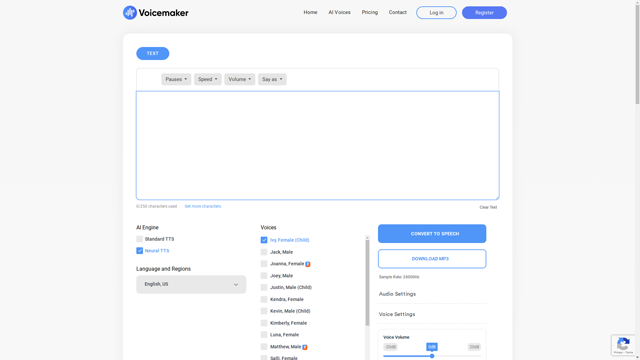This screenshot has height=360, width=640.
Task: Click the Voices list scrollbar
Action: (367, 282)
